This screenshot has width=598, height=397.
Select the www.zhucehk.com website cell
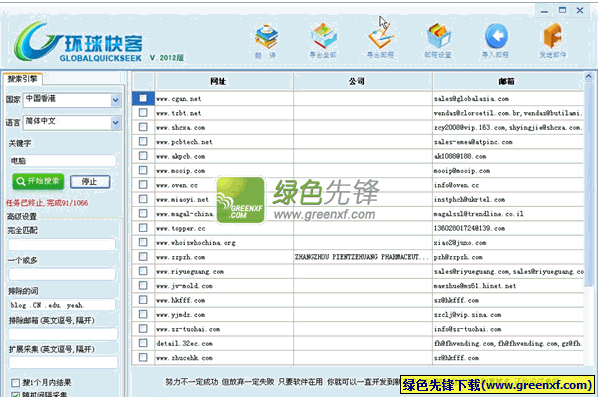pos(224,358)
